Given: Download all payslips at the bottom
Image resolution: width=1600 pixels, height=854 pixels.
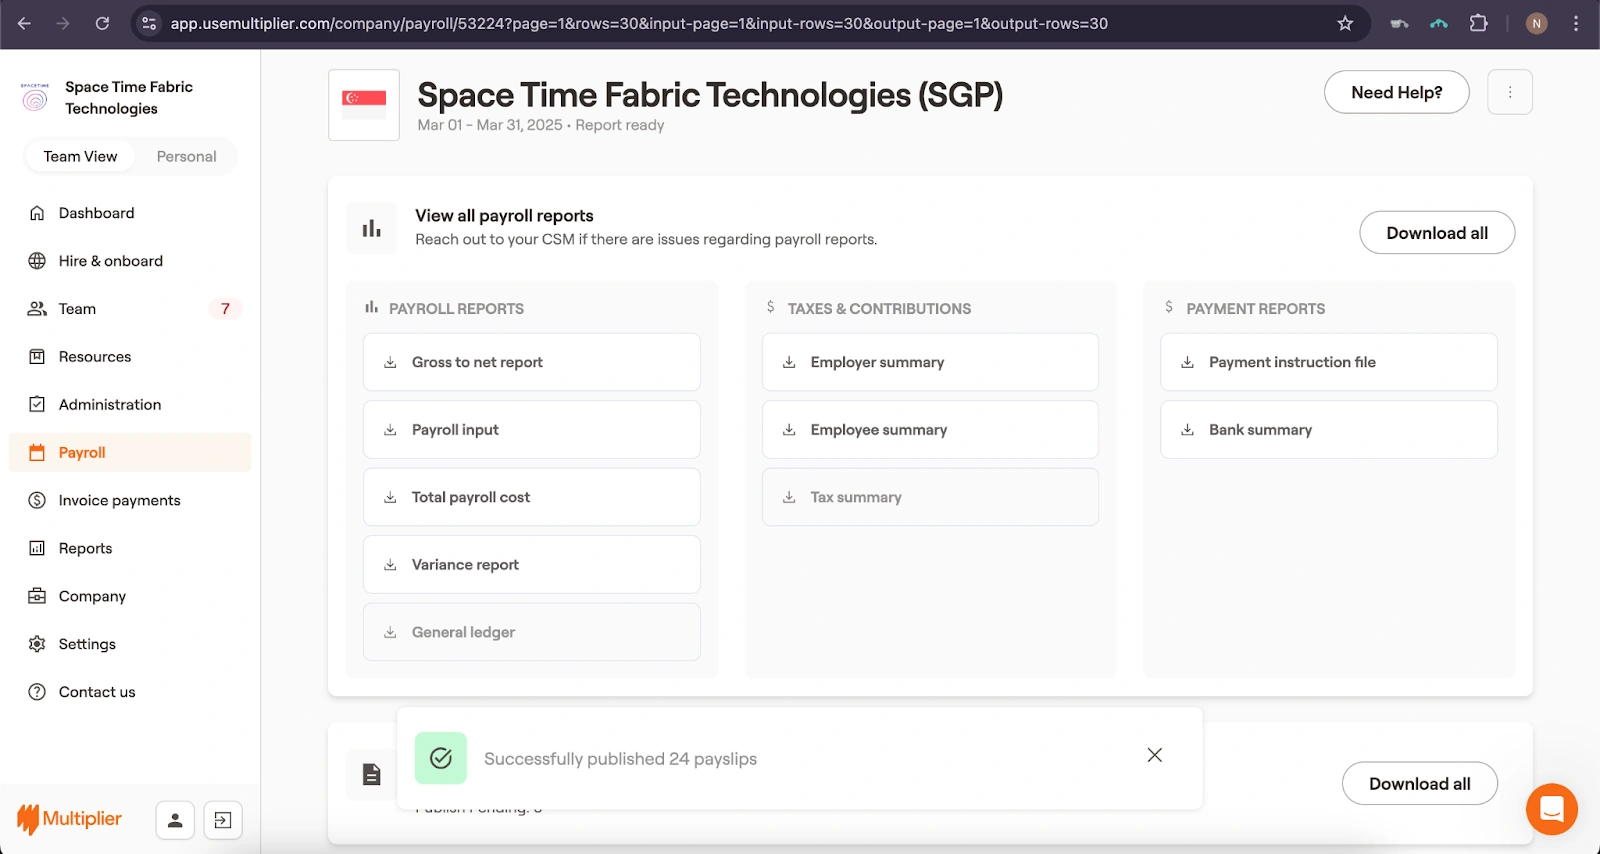Looking at the screenshot, I should pos(1420,784).
